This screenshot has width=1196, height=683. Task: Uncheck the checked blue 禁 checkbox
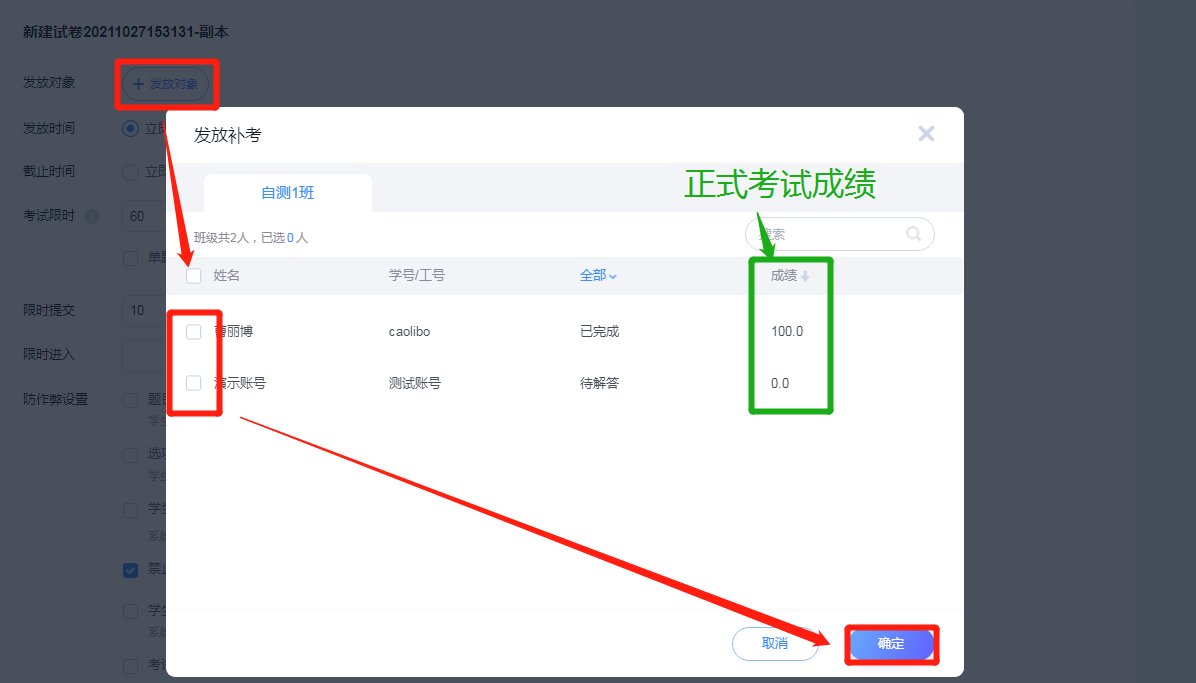point(130,570)
